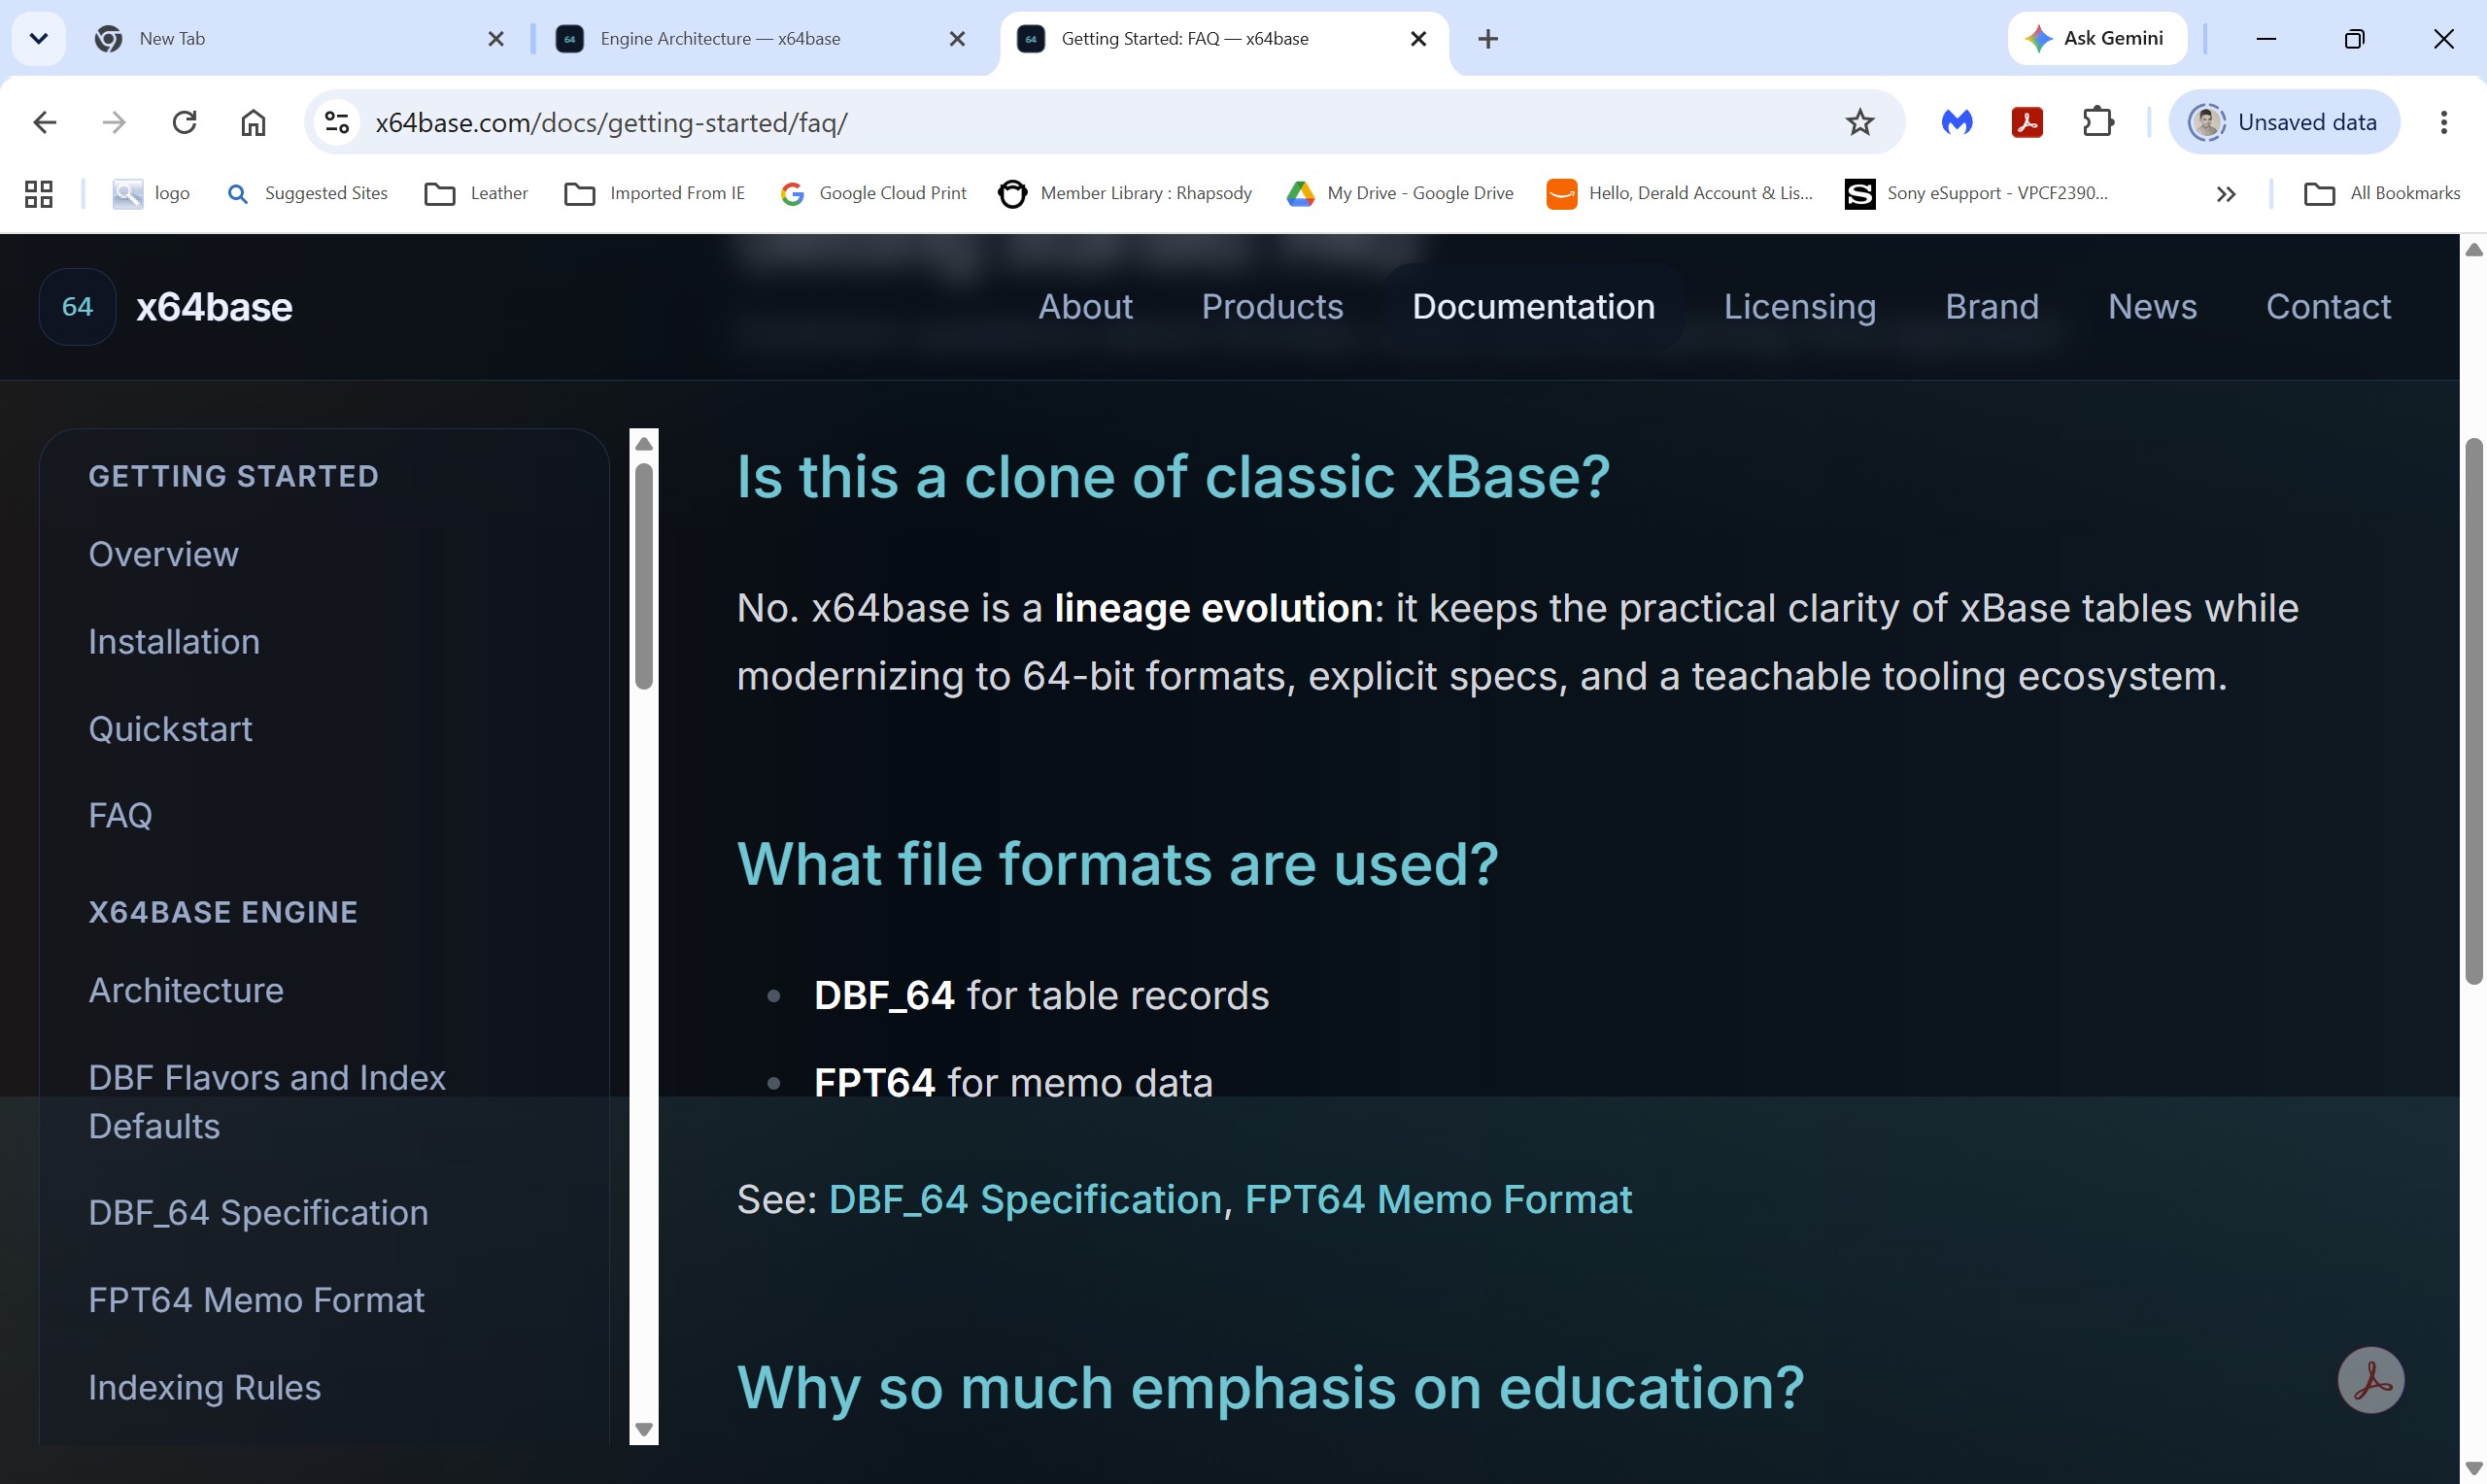The width and height of the screenshot is (2487, 1484).
Task: Open the Adobe Acrobat extension icon
Action: coord(2027,122)
